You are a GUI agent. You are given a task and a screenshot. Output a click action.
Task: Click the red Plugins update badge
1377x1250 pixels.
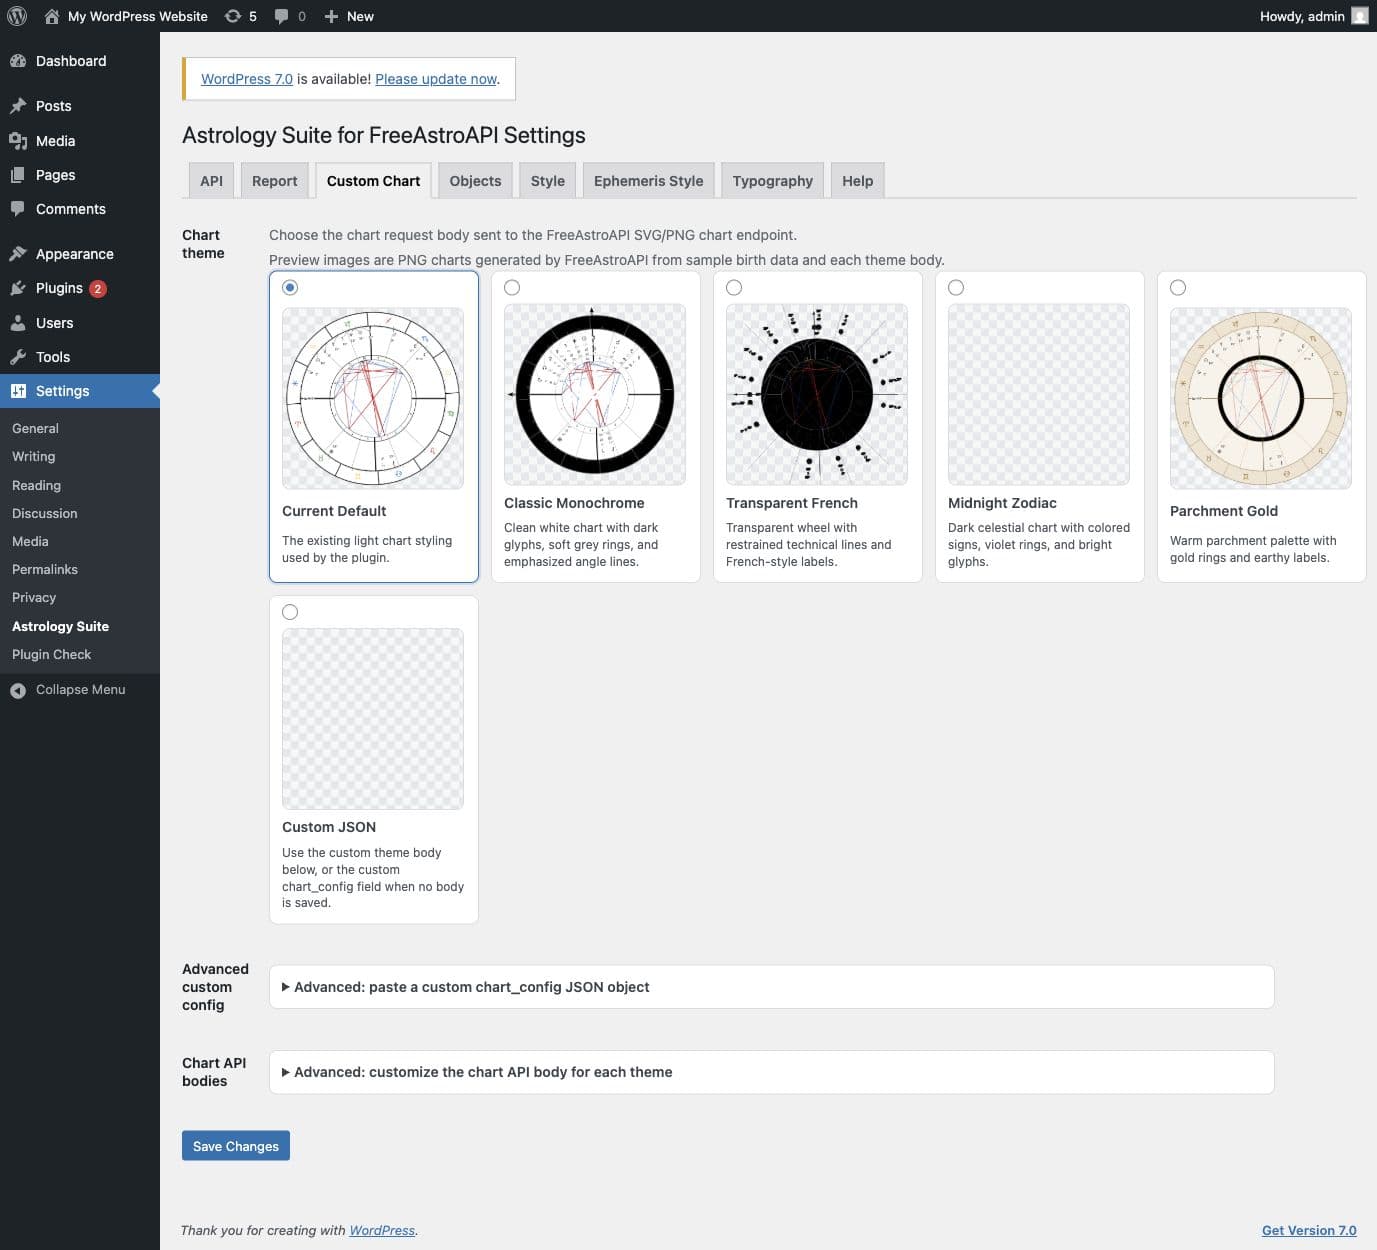pyautogui.click(x=98, y=289)
